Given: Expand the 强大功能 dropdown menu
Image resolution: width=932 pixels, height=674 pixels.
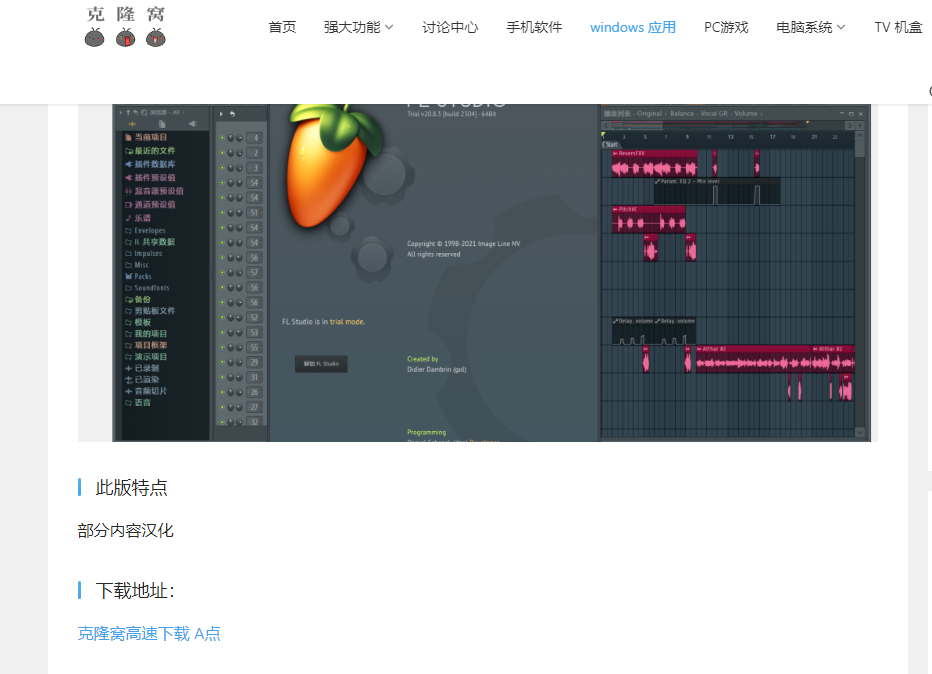Looking at the screenshot, I should coord(358,27).
